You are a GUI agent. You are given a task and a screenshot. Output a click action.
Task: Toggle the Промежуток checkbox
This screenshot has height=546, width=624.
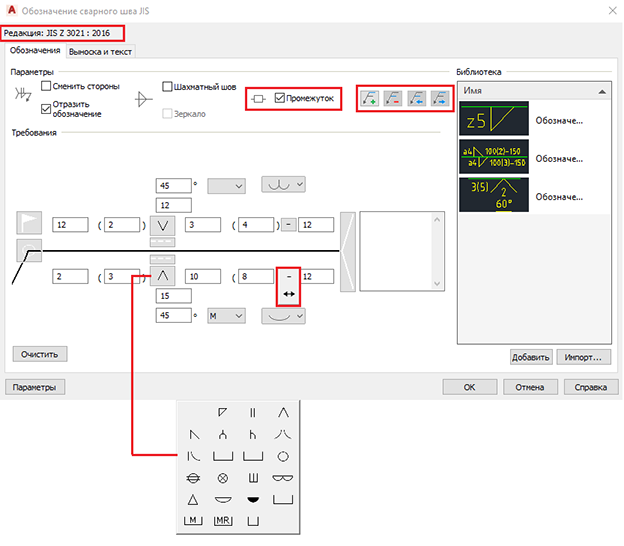coord(280,98)
